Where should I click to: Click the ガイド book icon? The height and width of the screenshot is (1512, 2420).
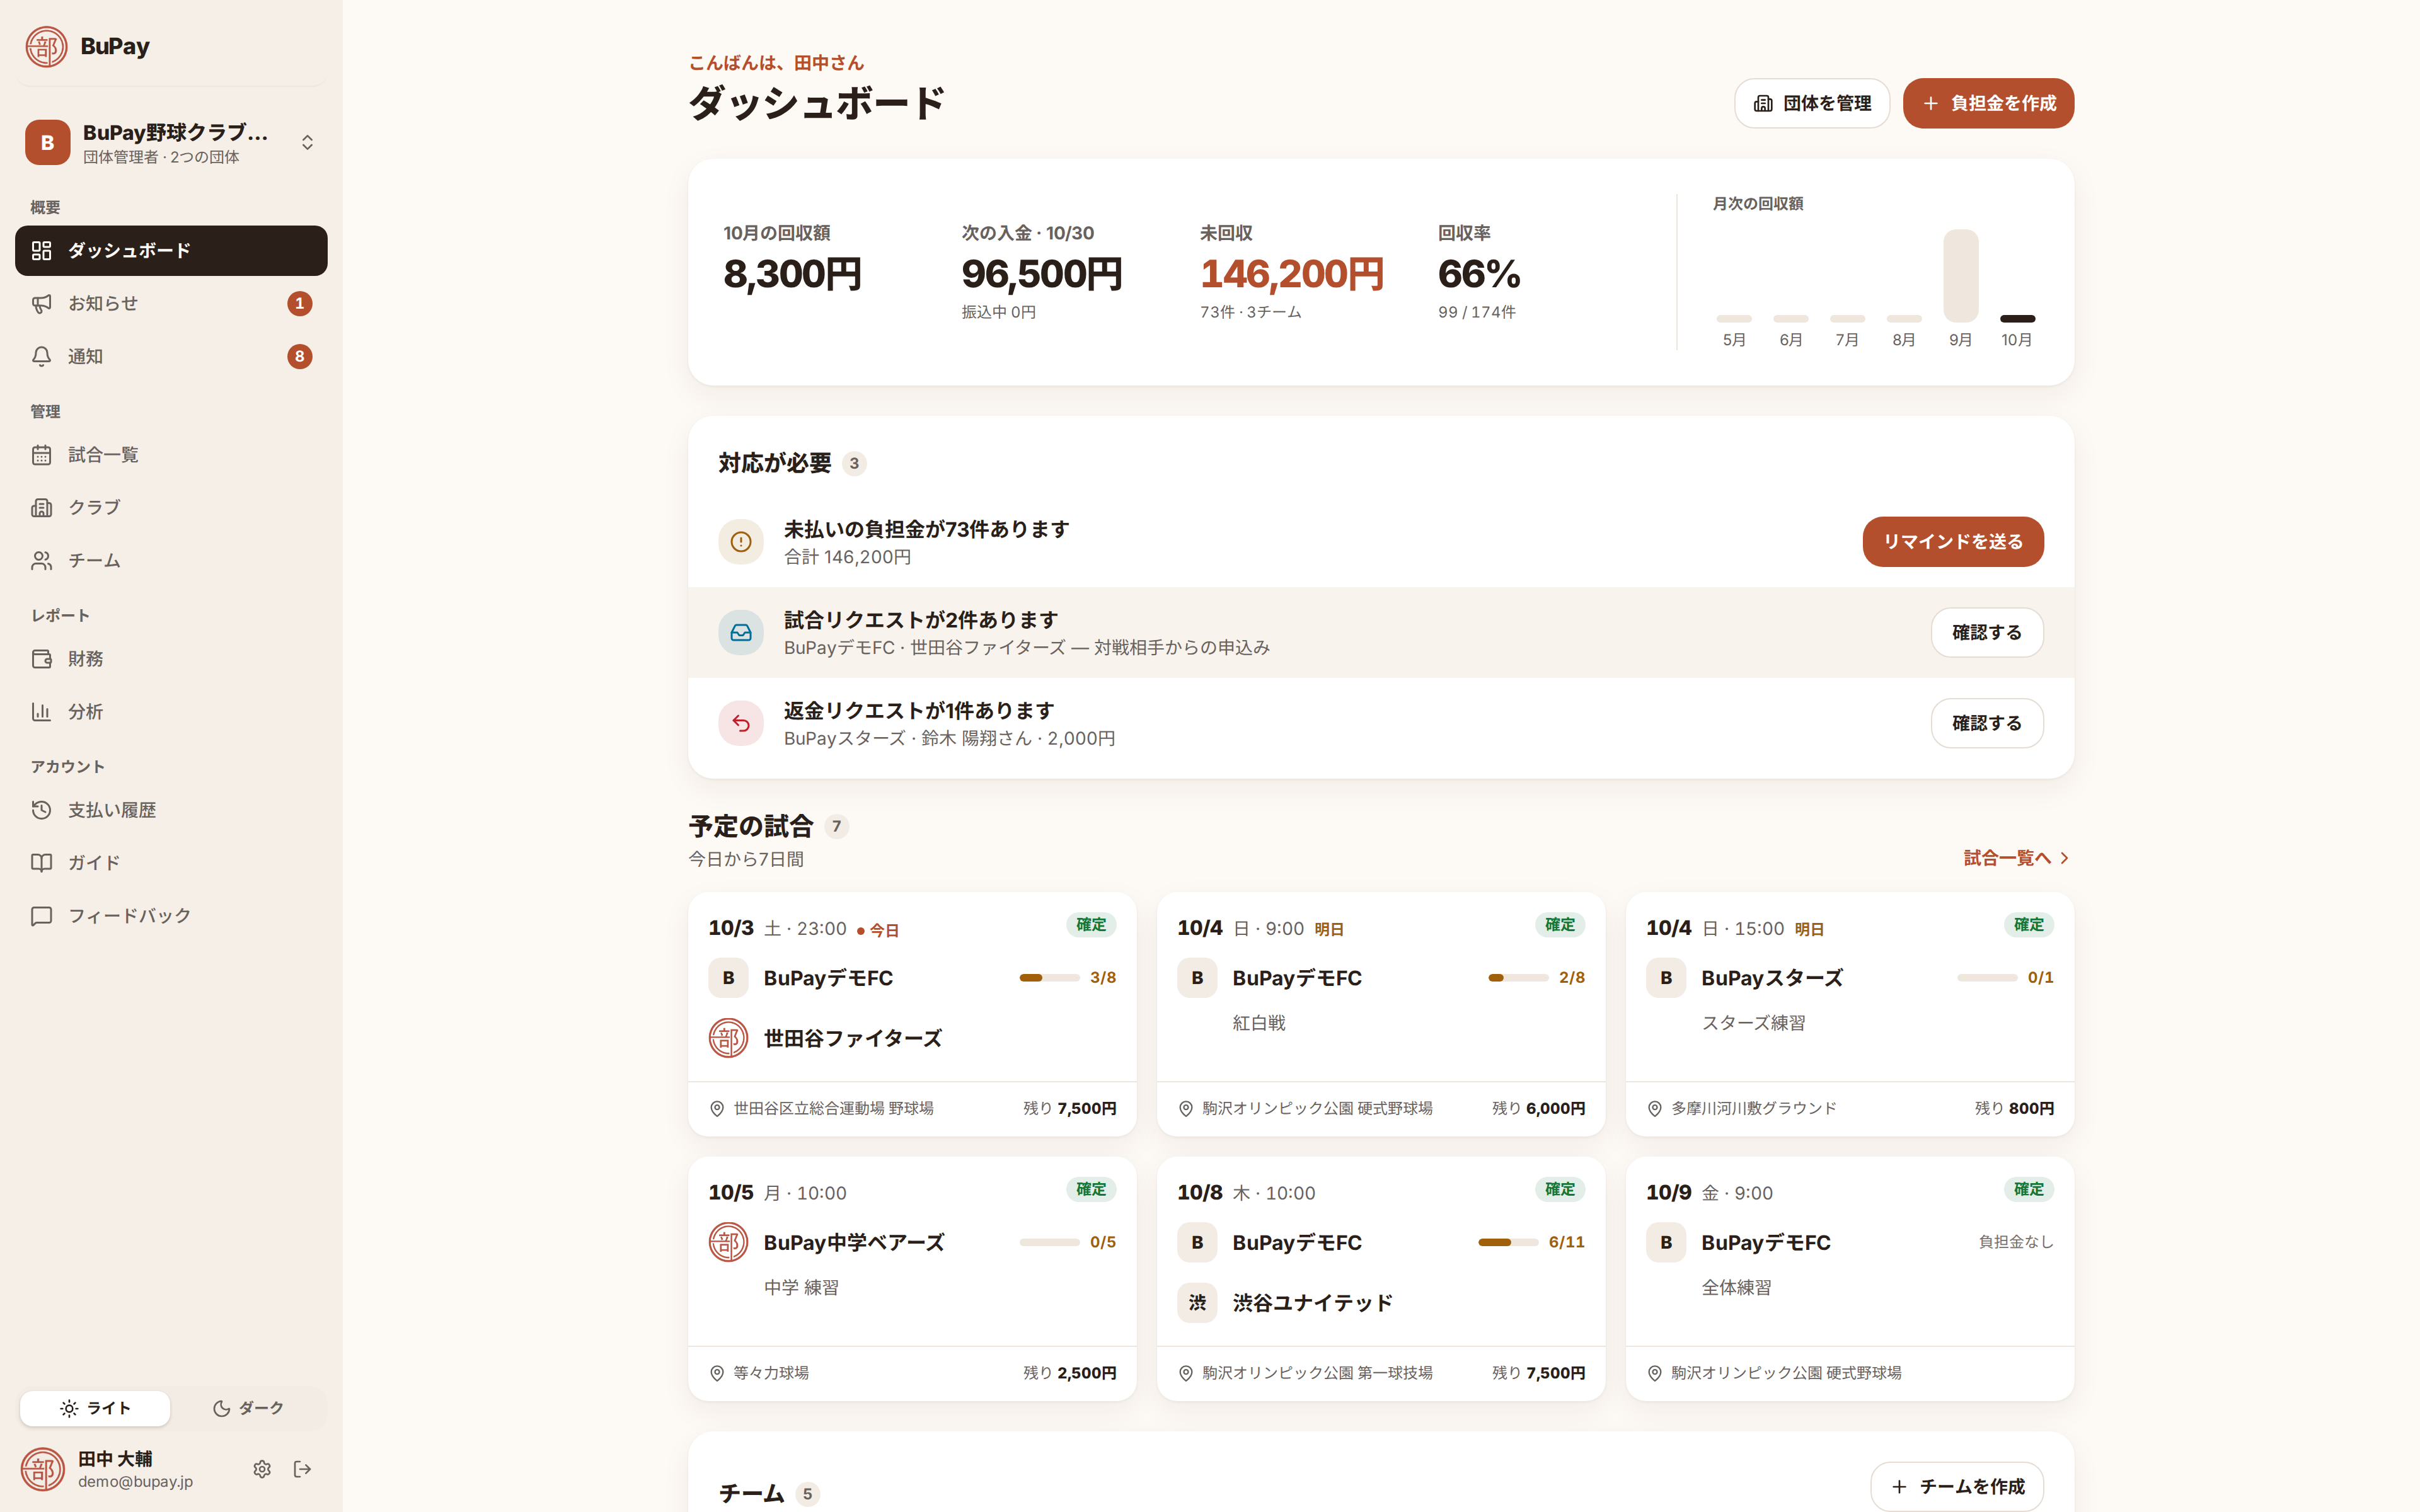(41, 863)
